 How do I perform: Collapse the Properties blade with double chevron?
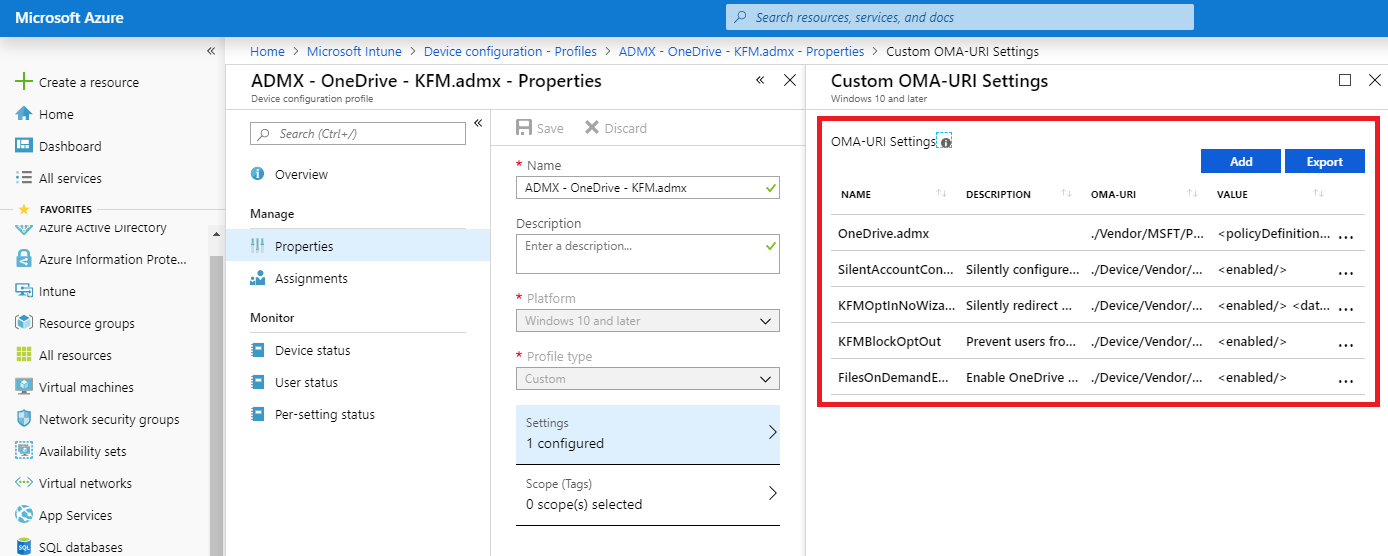[760, 80]
